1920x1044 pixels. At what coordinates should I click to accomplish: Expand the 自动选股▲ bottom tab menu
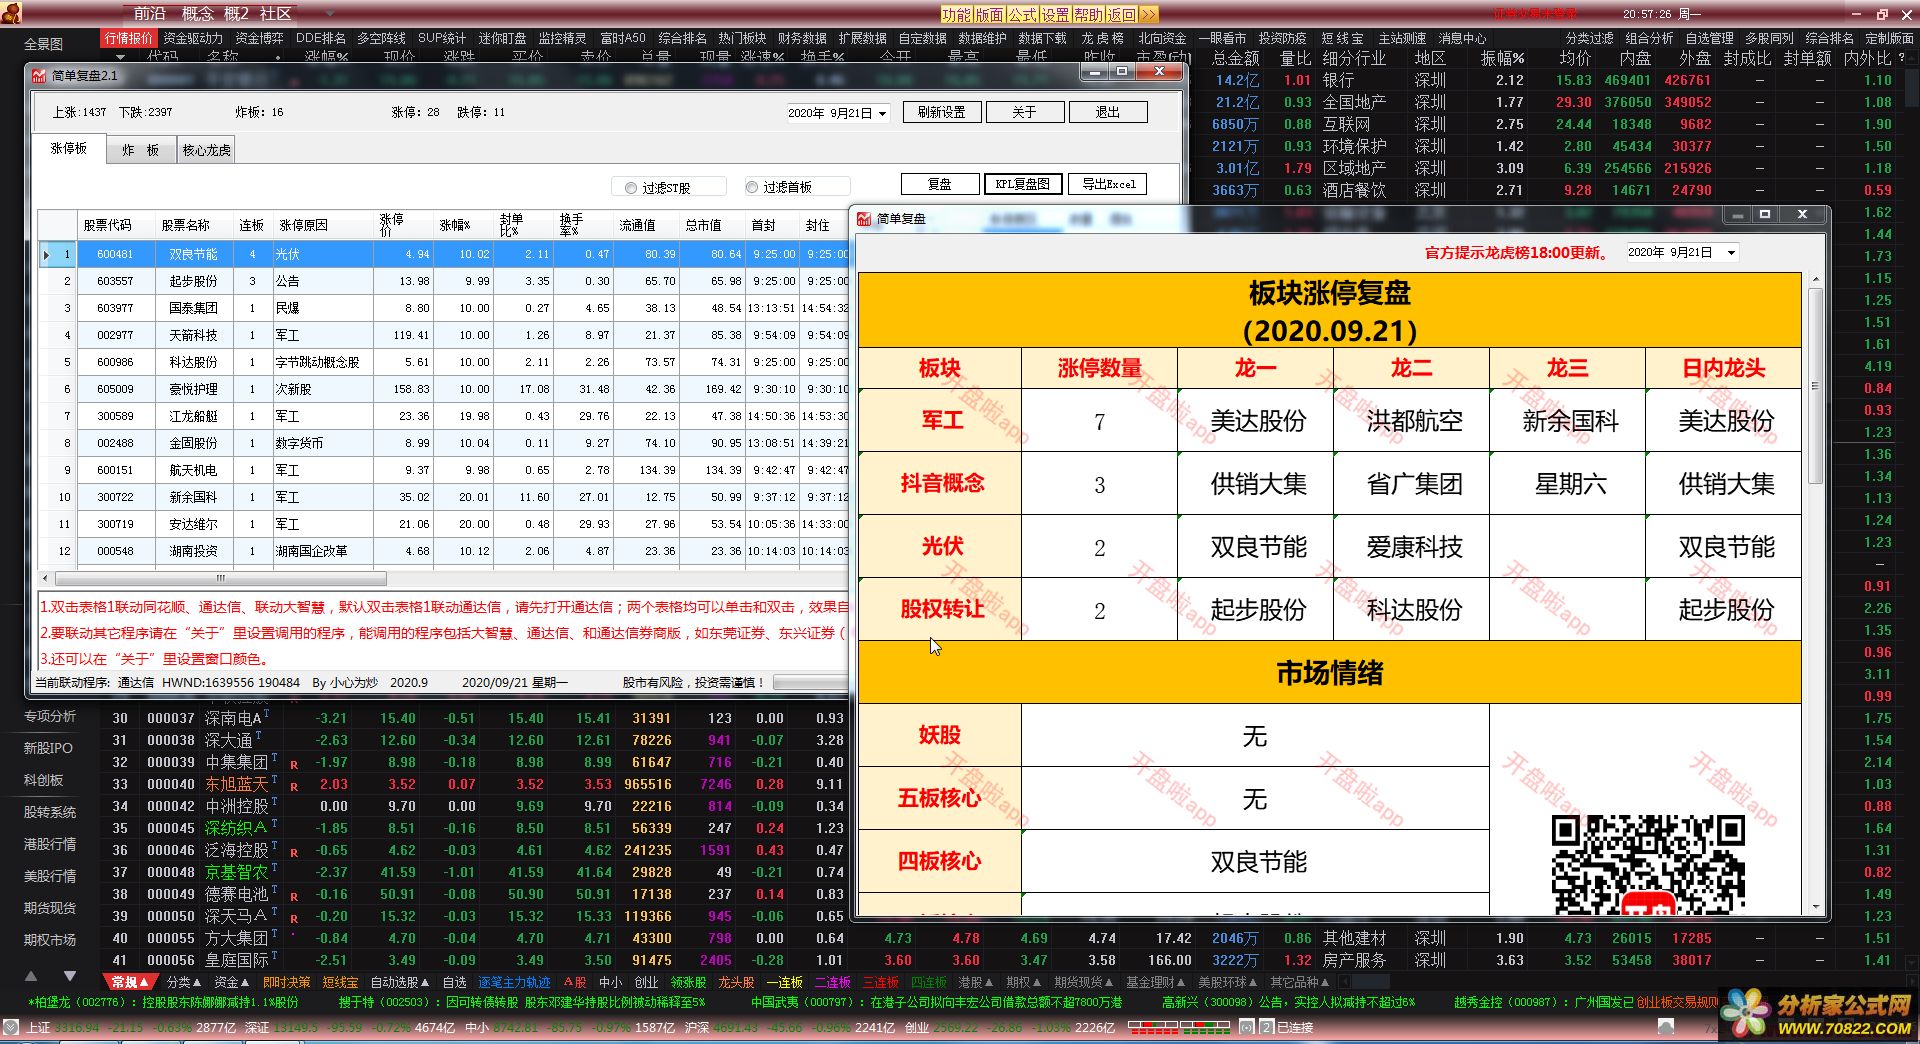pos(400,982)
